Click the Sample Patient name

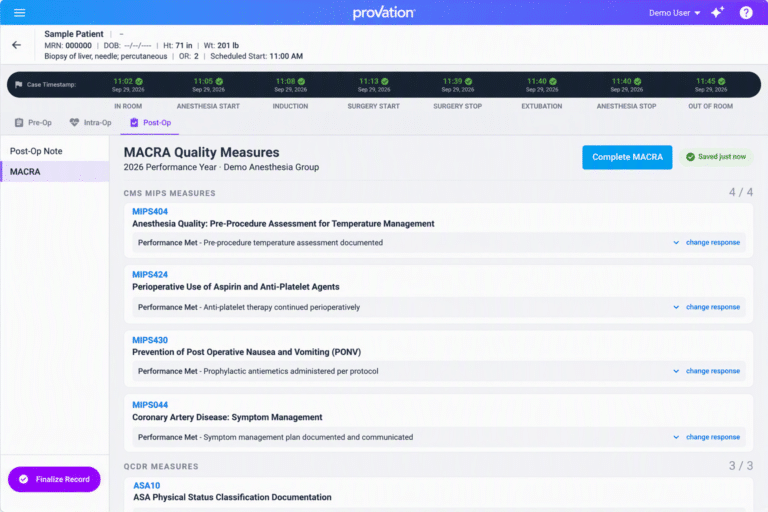(x=74, y=34)
